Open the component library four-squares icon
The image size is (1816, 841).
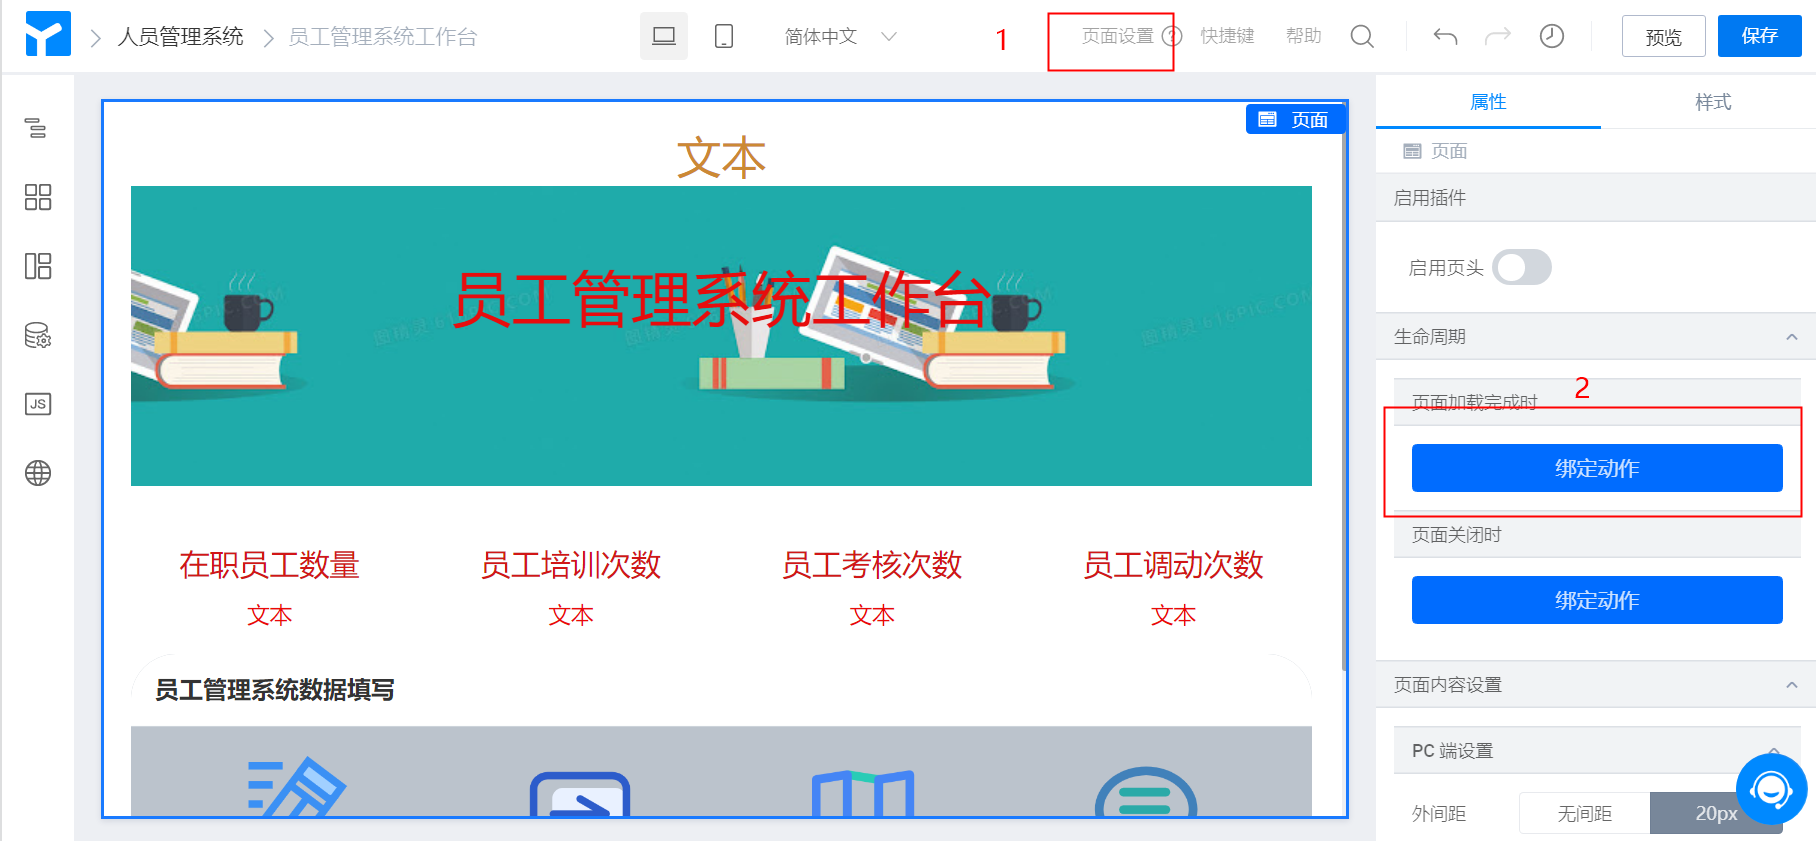click(37, 197)
